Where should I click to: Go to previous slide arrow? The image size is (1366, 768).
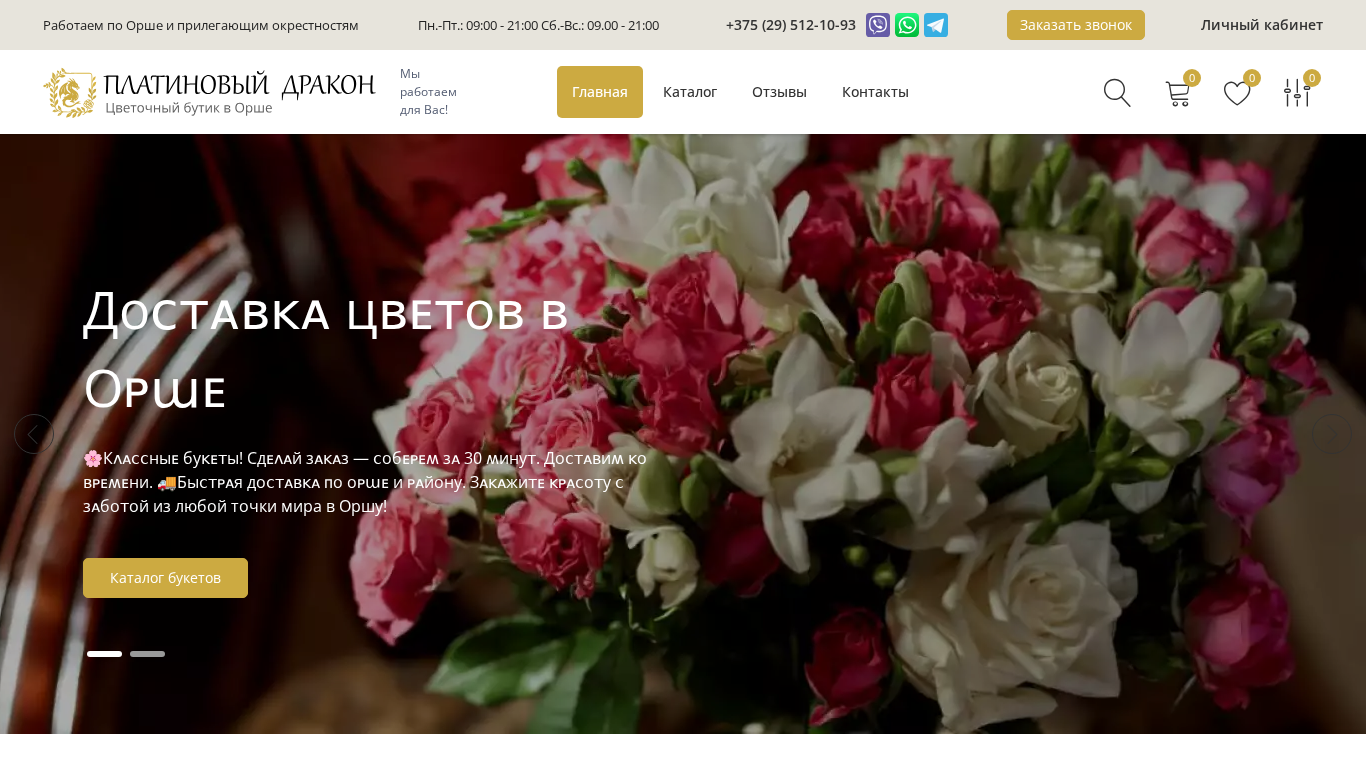click(34, 434)
